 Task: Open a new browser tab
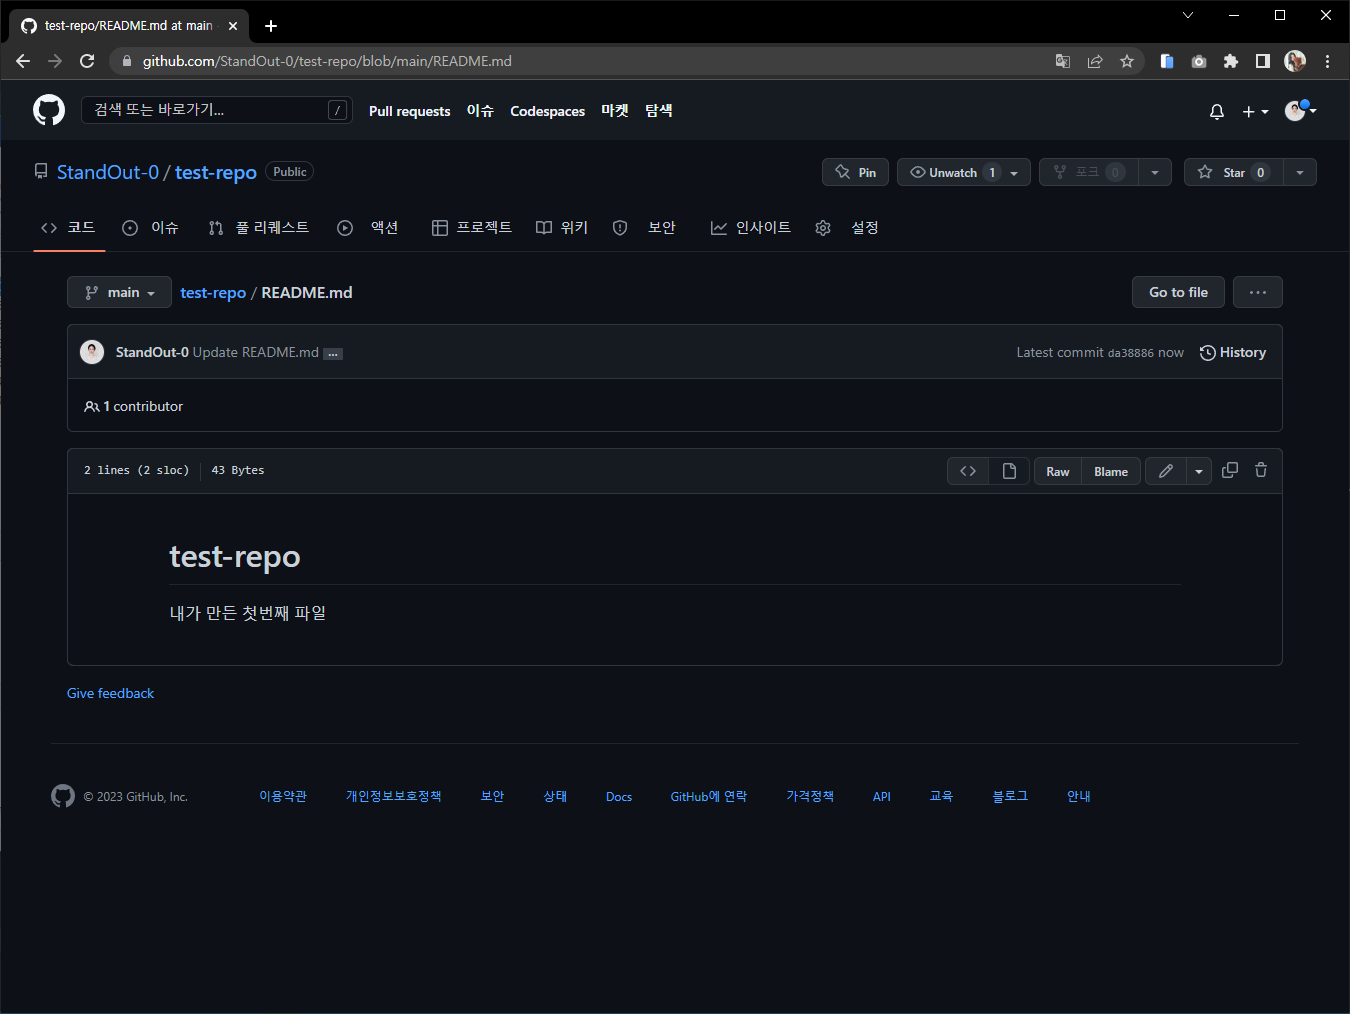(271, 26)
